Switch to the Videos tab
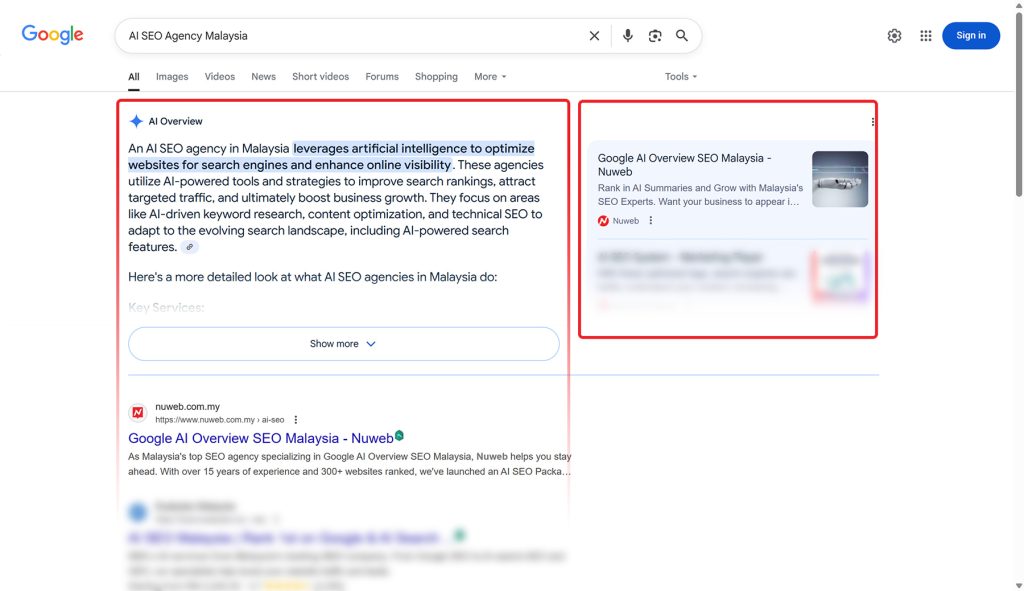Image resolution: width=1024 pixels, height=591 pixels. tap(219, 76)
